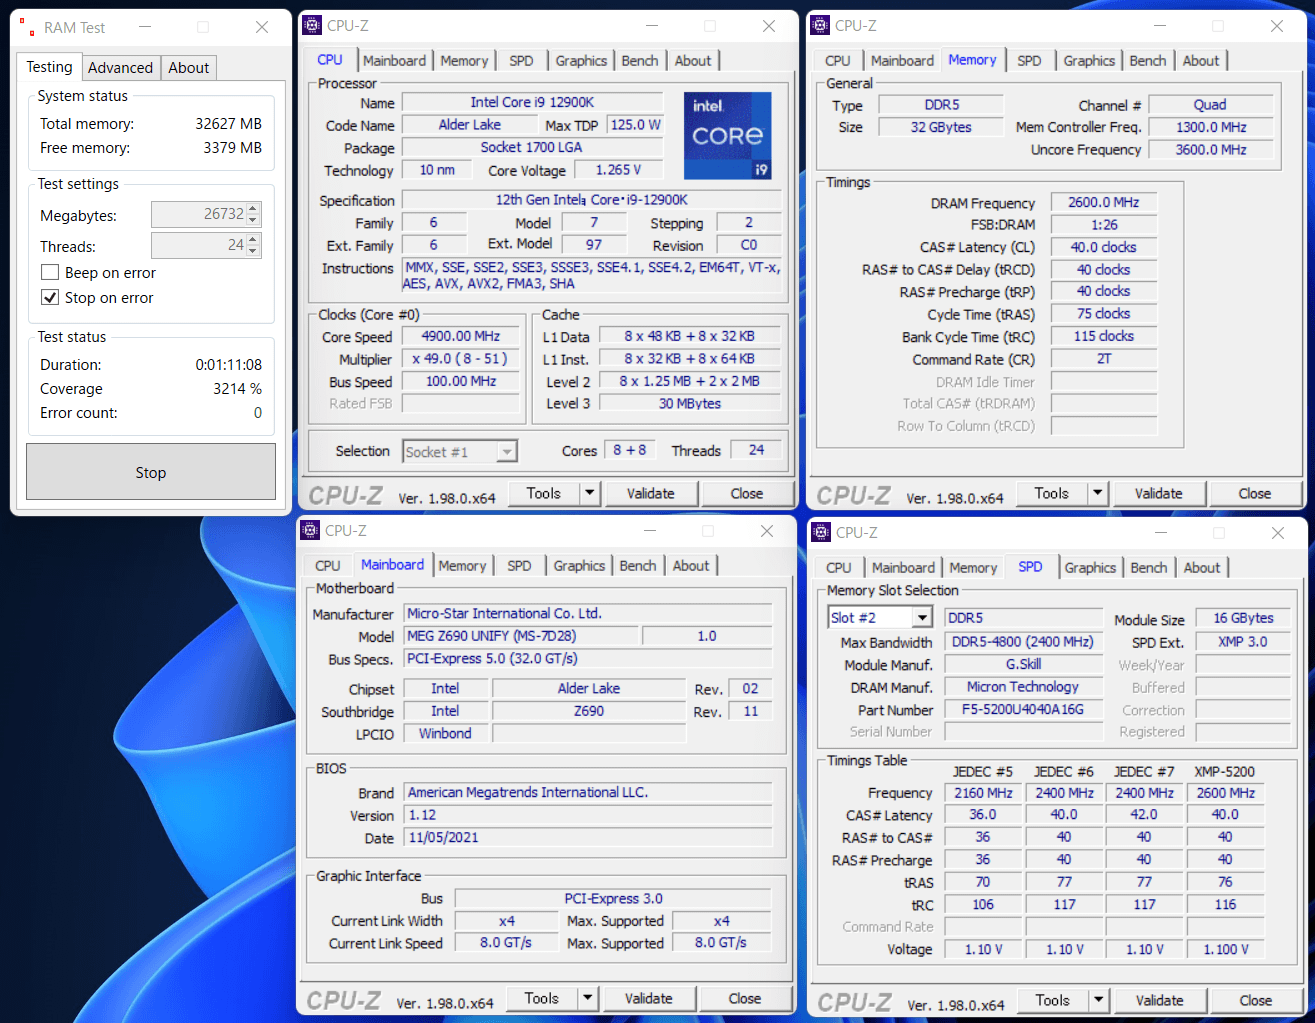The width and height of the screenshot is (1315, 1023).
Task: Click the MEG Z690 UNIFY (MS-7D28) model field
Action: point(520,636)
